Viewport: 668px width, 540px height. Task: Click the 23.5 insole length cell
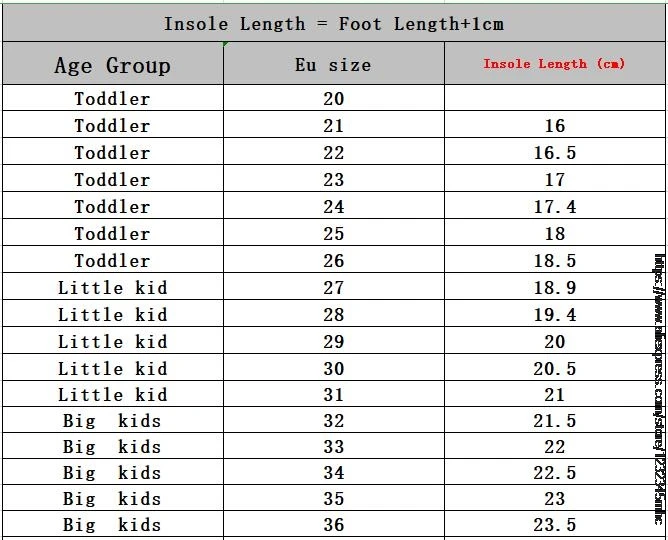point(554,525)
